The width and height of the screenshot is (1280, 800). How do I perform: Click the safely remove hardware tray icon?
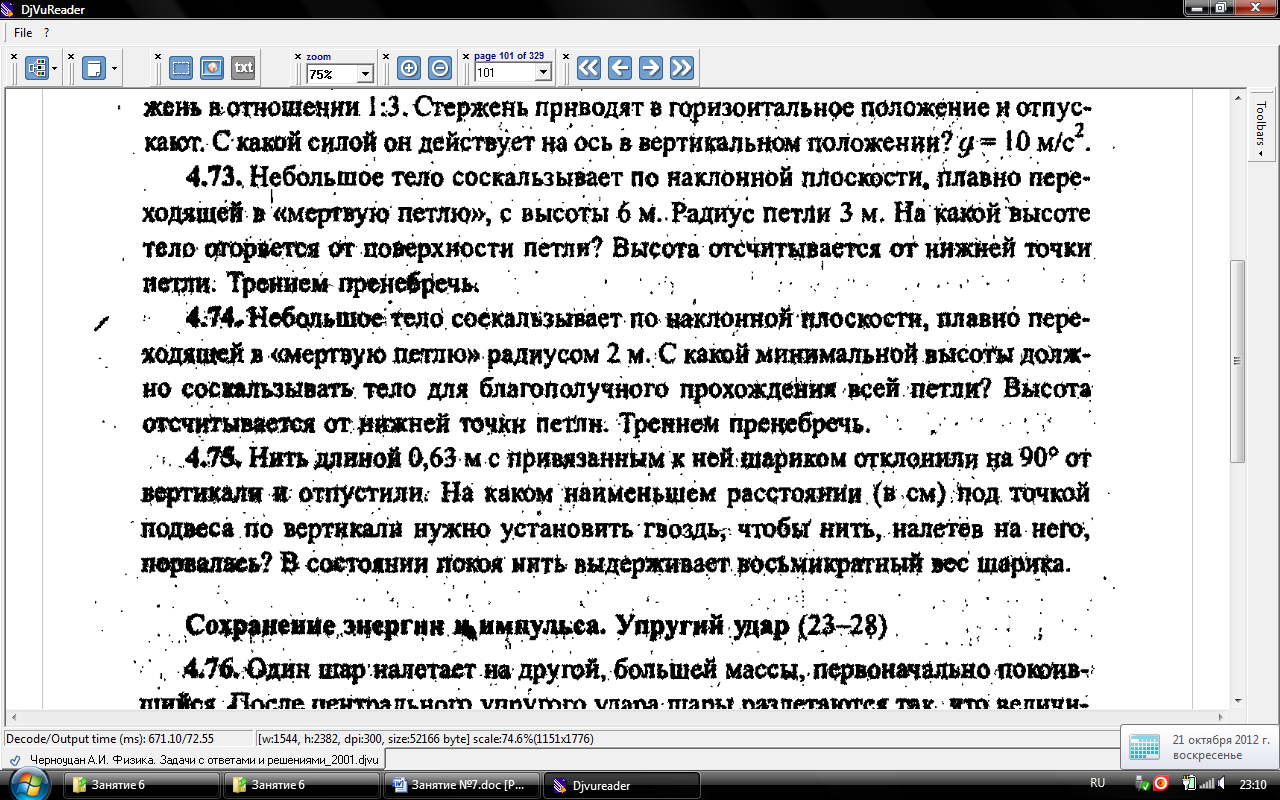[1144, 783]
